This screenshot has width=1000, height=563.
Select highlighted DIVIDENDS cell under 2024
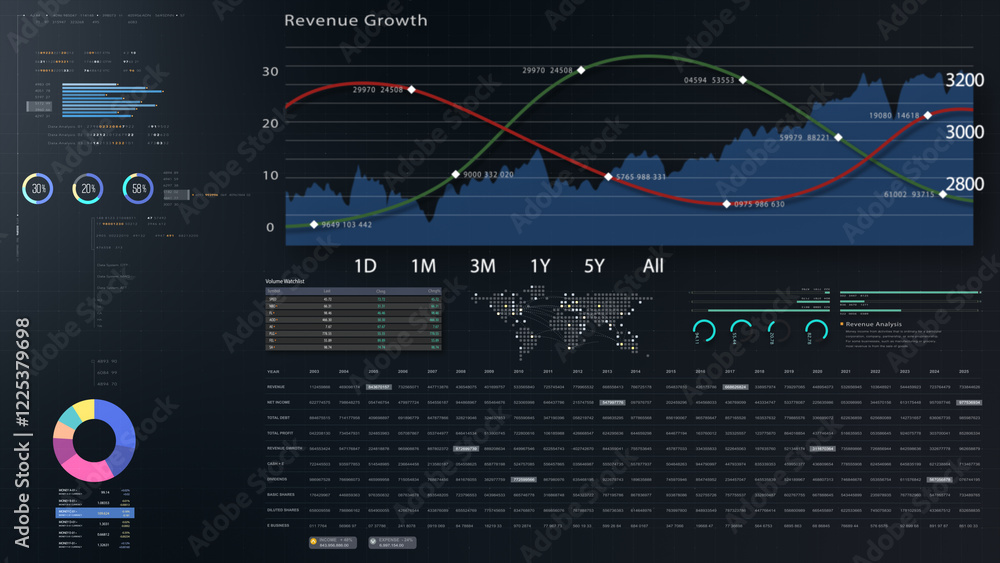point(939,479)
